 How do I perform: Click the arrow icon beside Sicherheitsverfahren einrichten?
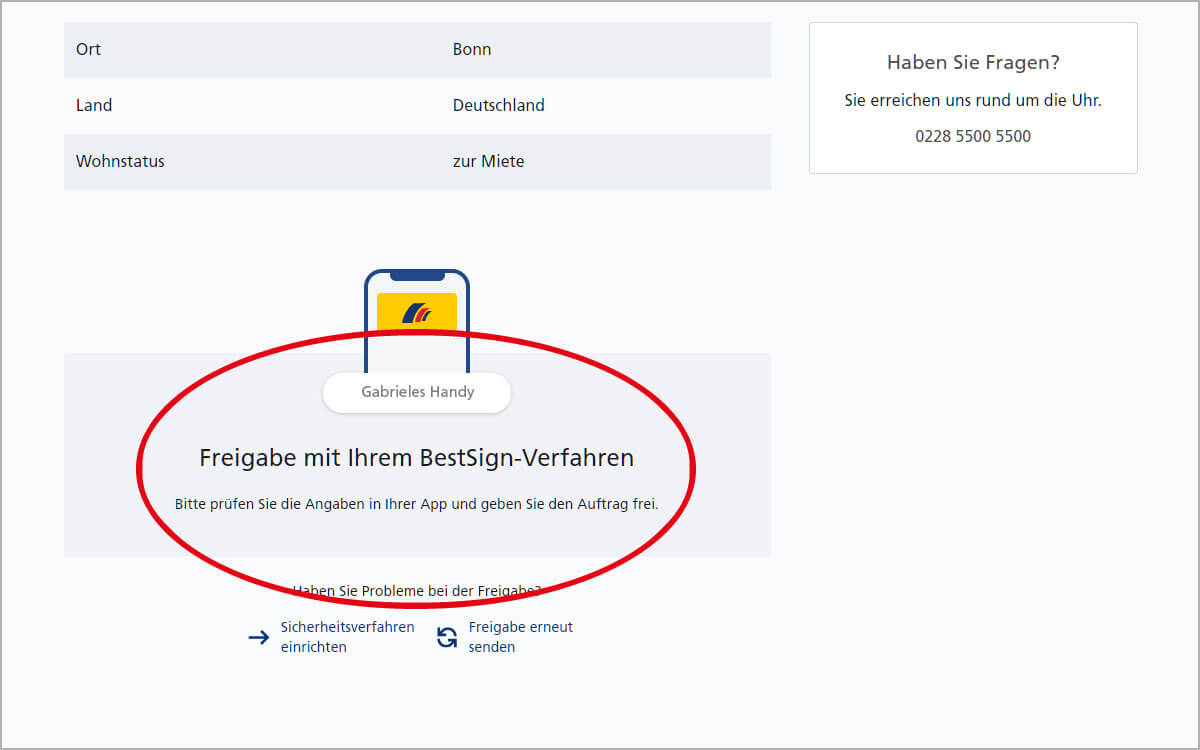point(259,637)
